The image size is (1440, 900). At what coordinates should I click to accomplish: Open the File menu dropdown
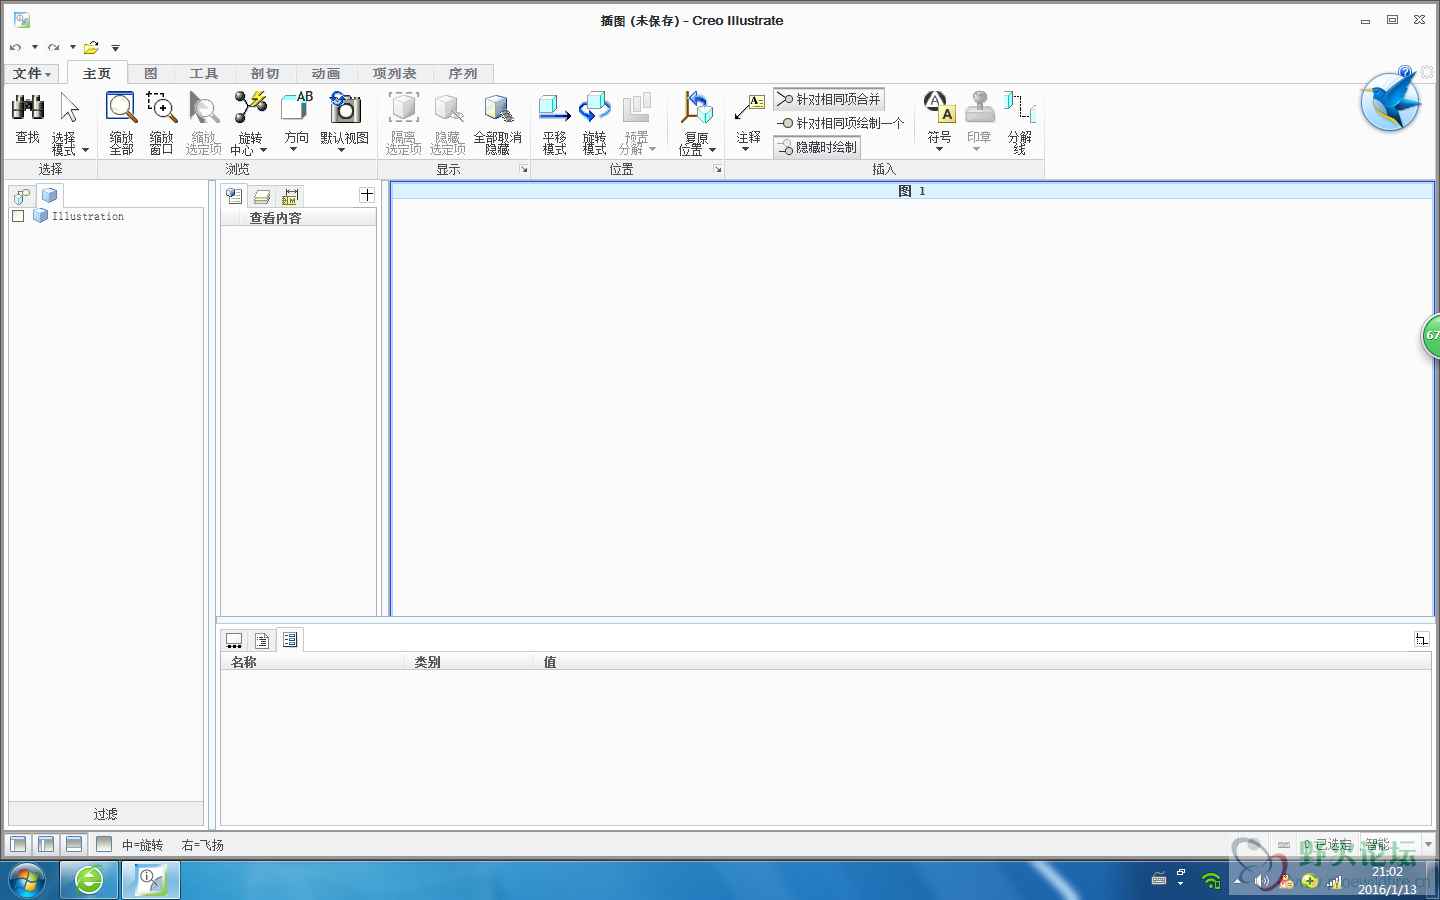click(32, 74)
